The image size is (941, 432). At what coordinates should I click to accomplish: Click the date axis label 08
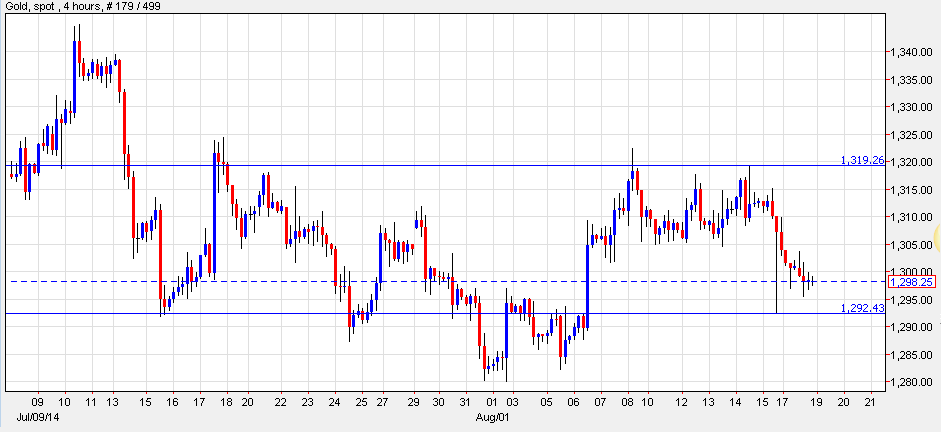coord(628,402)
